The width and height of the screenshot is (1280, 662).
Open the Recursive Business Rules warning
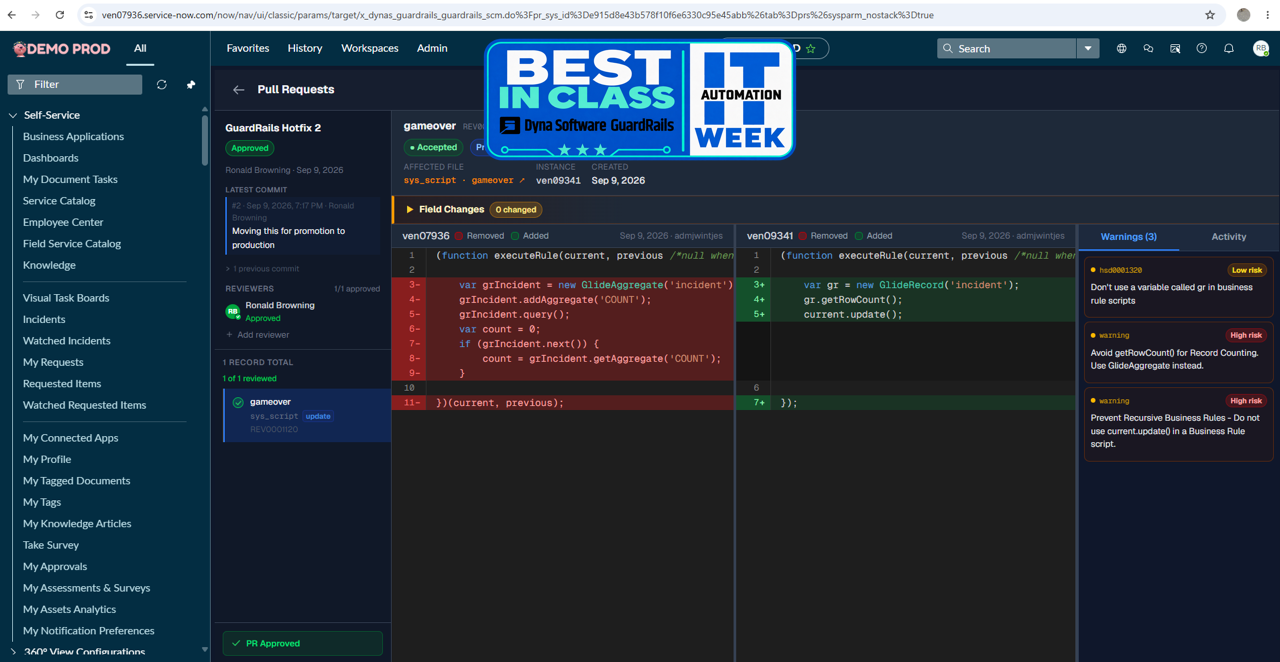click(x=1178, y=423)
